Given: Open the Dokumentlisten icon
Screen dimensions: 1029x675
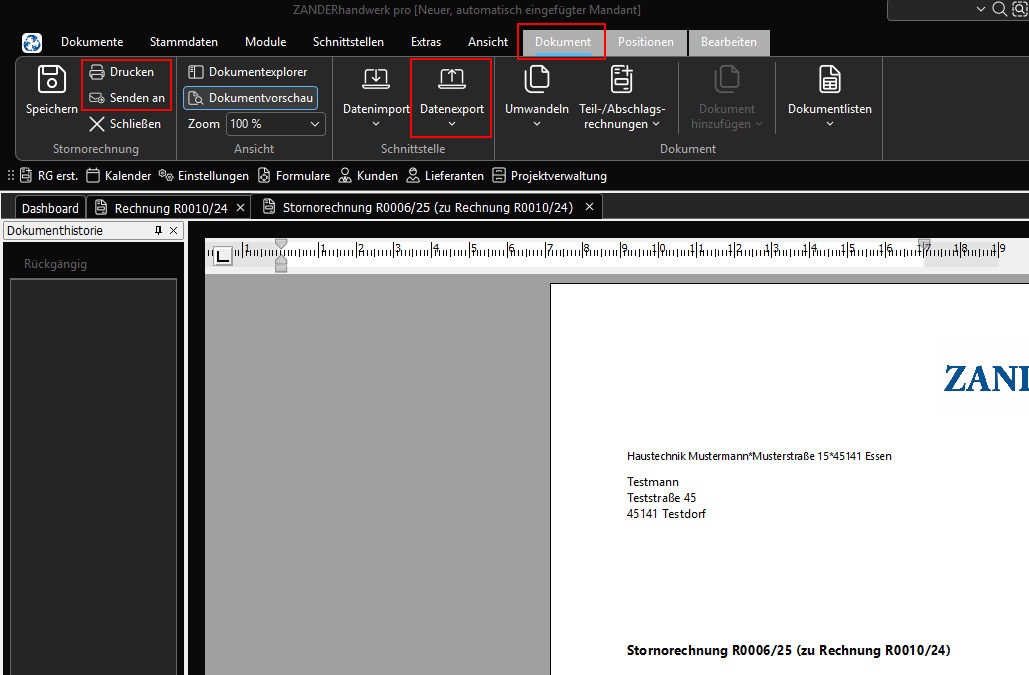Looking at the screenshot, I should [x=829, y=80].
